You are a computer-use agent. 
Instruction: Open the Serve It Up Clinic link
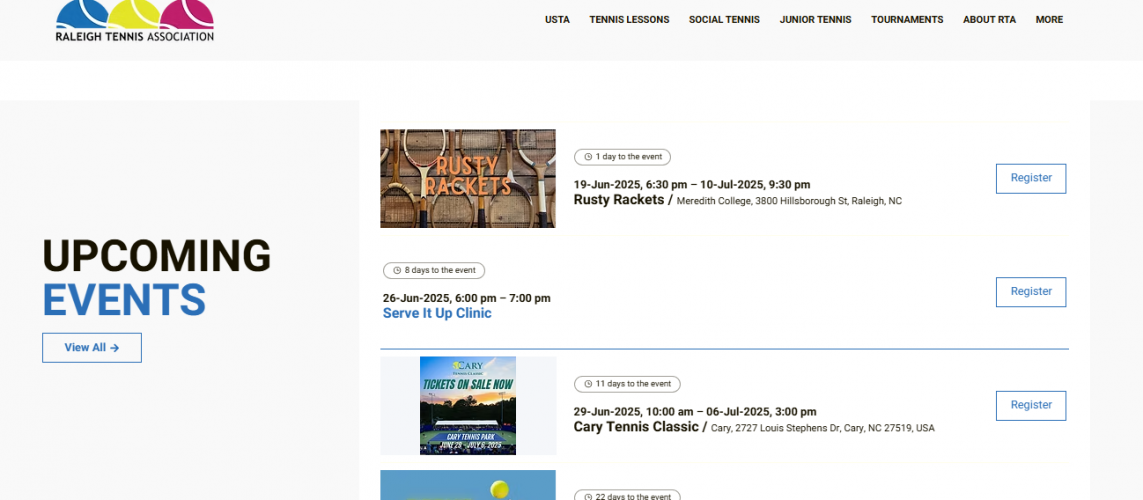(437, 313)
